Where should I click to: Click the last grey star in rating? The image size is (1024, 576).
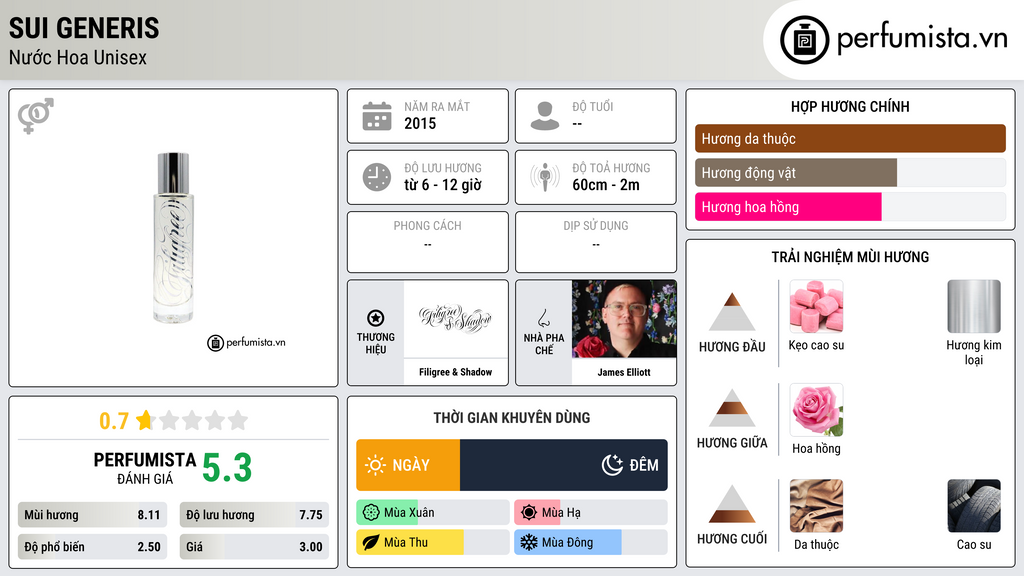pyautogui.click(x=238, y=420)
